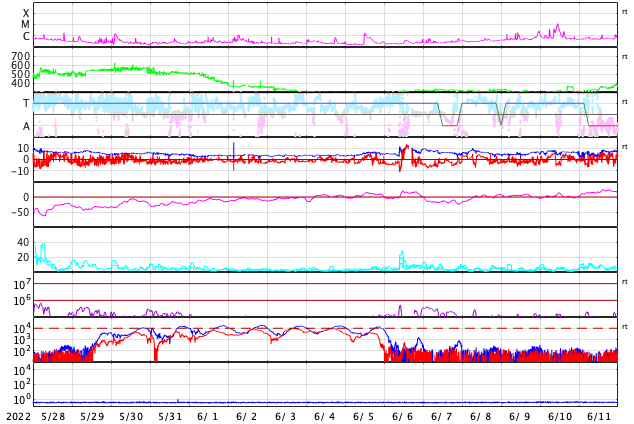Image resolution: width=634 pixels, height=424 pixels.
Task: Click the 'A' axis label
Action: click(26, 127)
